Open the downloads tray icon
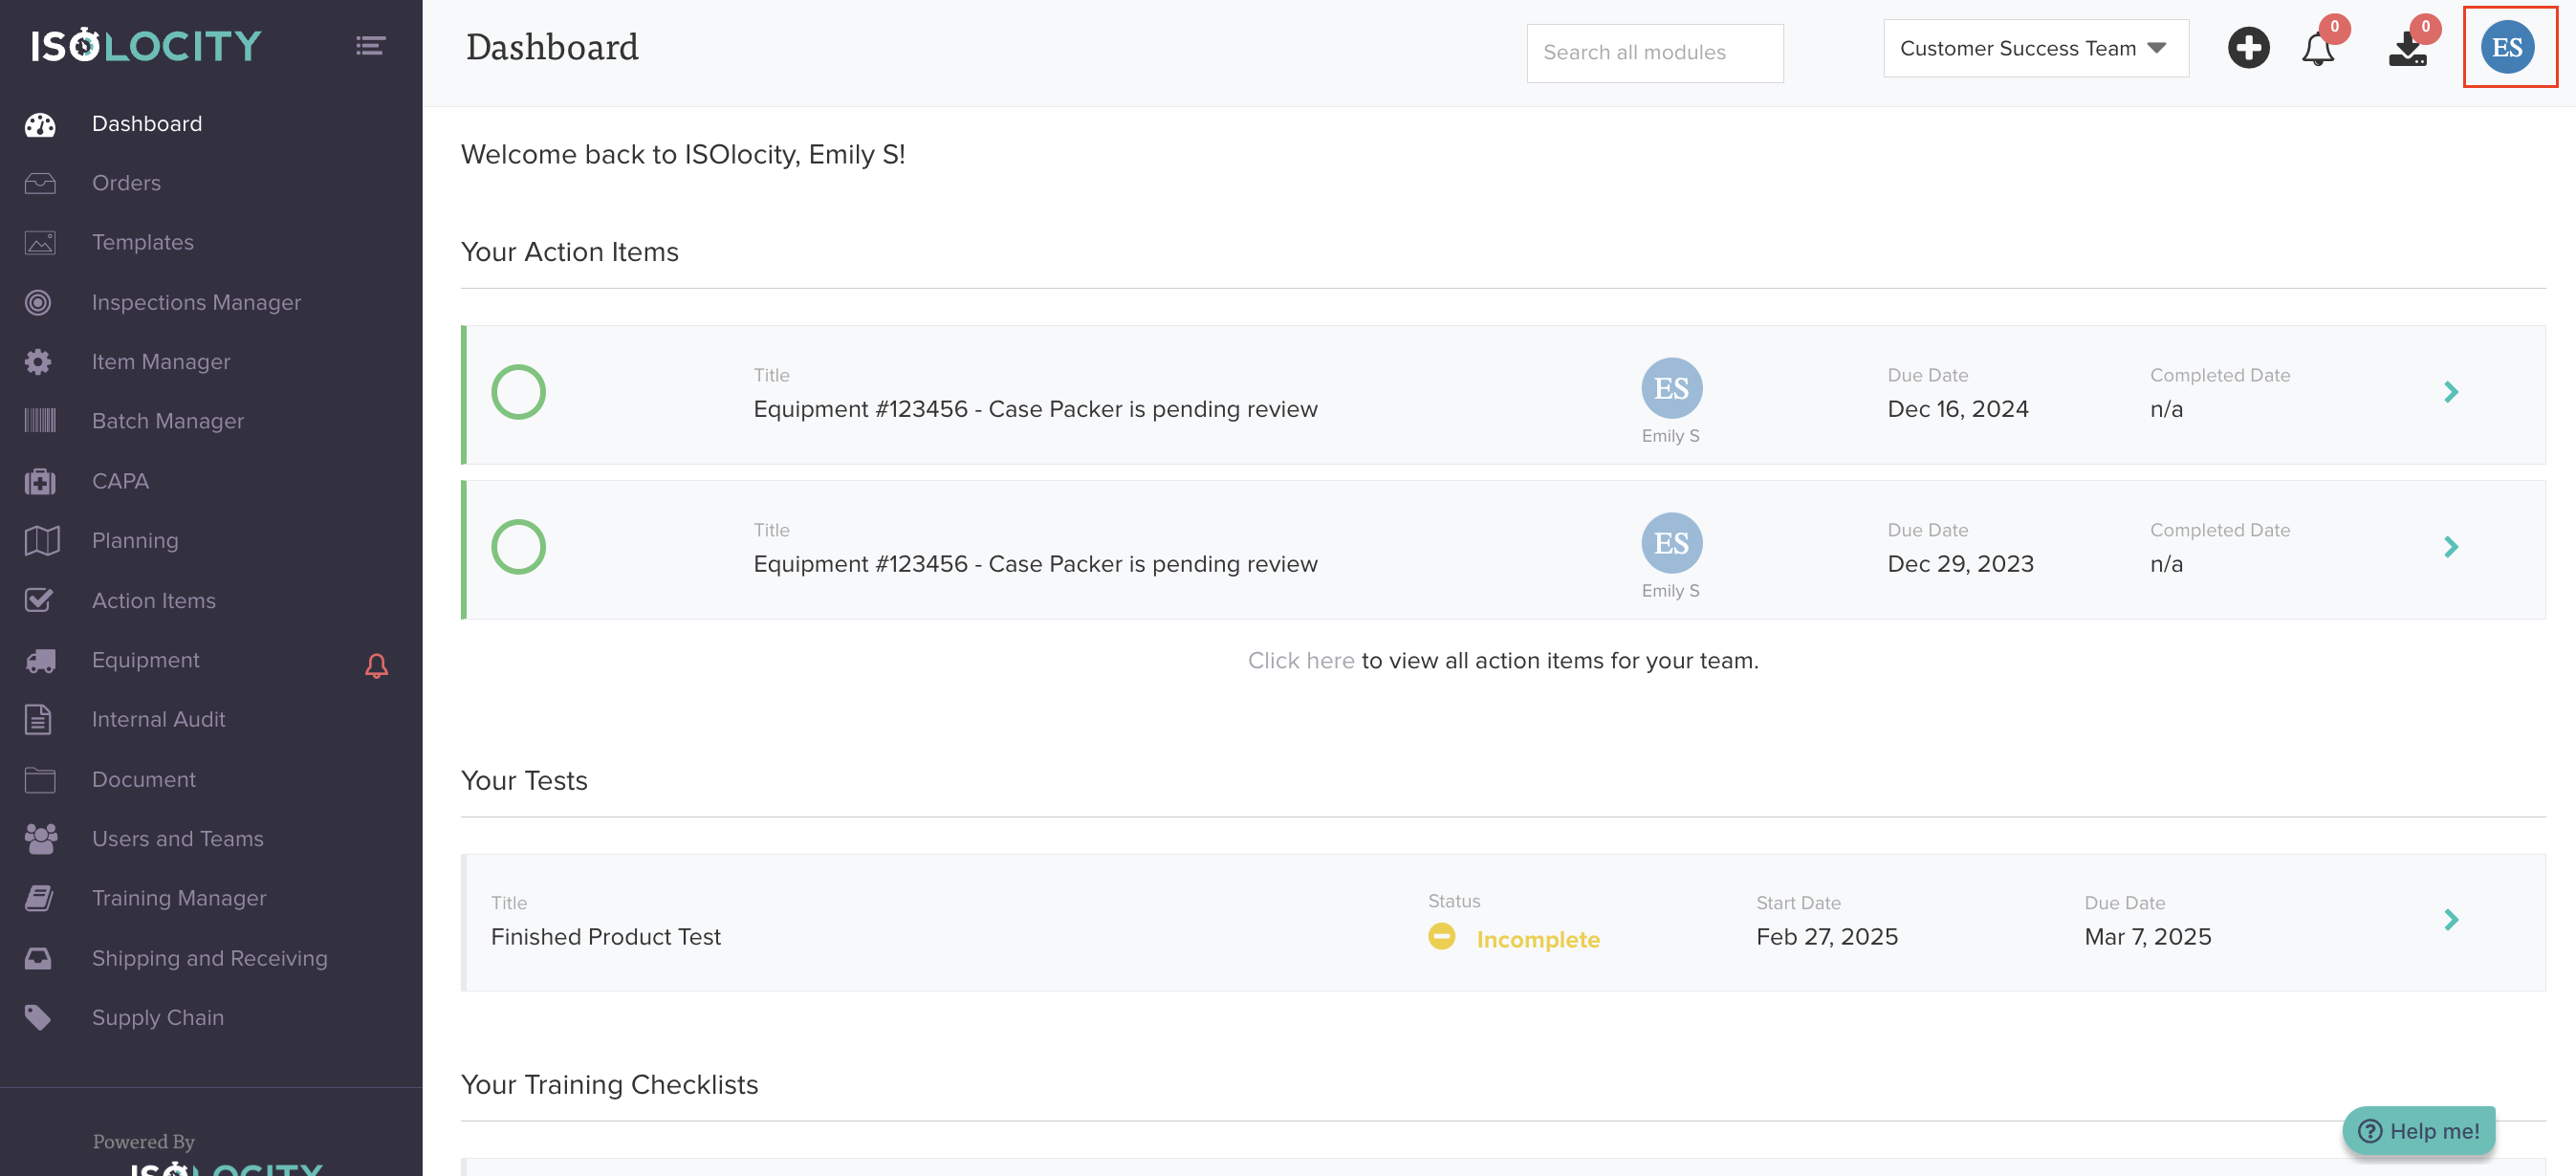Viewport: 2576px width, 1176px height. tap(2407, 48)
